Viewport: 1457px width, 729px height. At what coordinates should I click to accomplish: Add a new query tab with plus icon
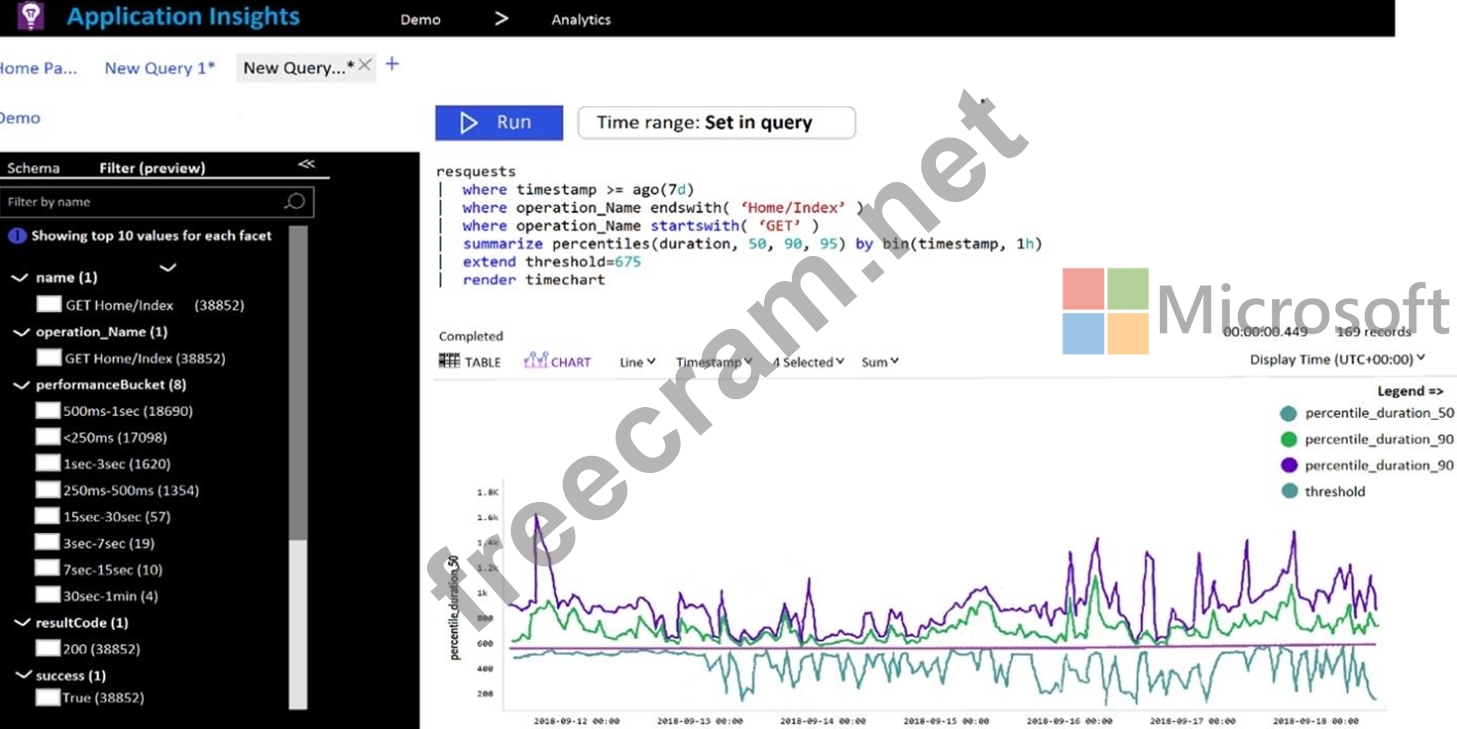coord(392,64)
